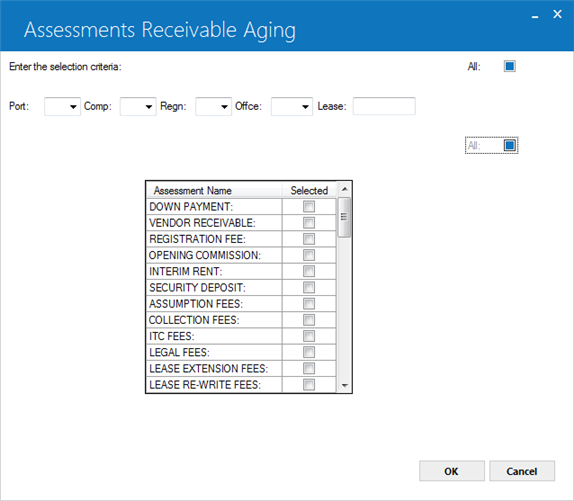The image size is (574, 501).
Task: Click the table scrollbar down arrow
Action: click(344, 385)
